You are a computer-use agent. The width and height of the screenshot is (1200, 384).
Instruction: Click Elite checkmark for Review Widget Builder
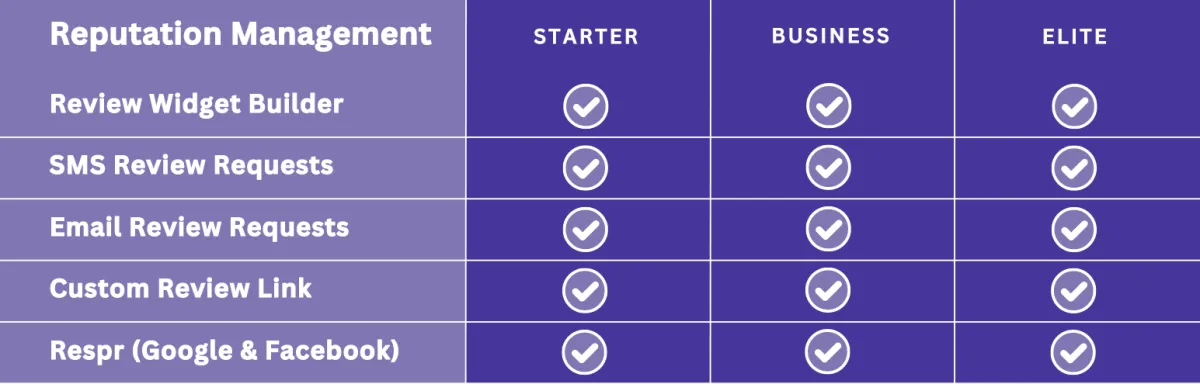click(1074, 106)
